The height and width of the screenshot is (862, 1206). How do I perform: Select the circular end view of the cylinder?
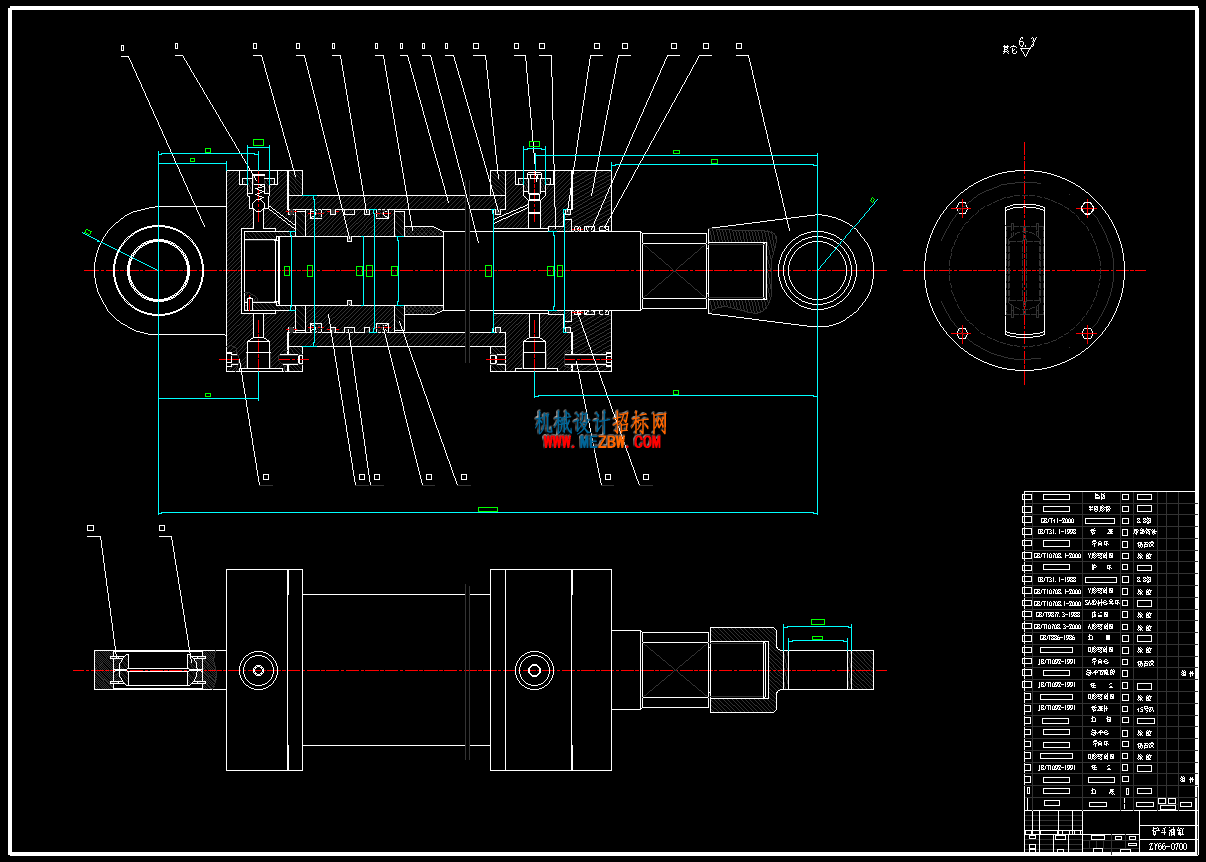(1025, 270)
